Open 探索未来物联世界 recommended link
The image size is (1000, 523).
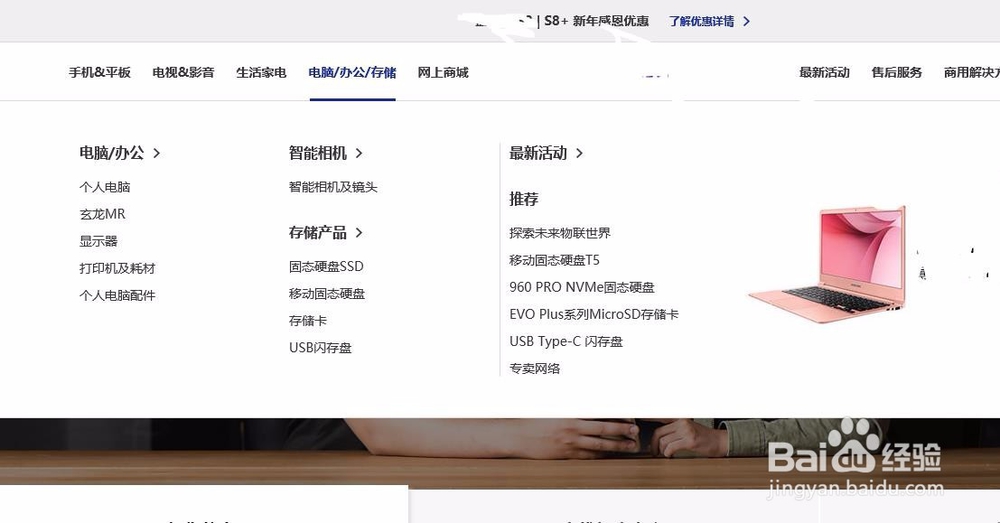click(560, 233)
